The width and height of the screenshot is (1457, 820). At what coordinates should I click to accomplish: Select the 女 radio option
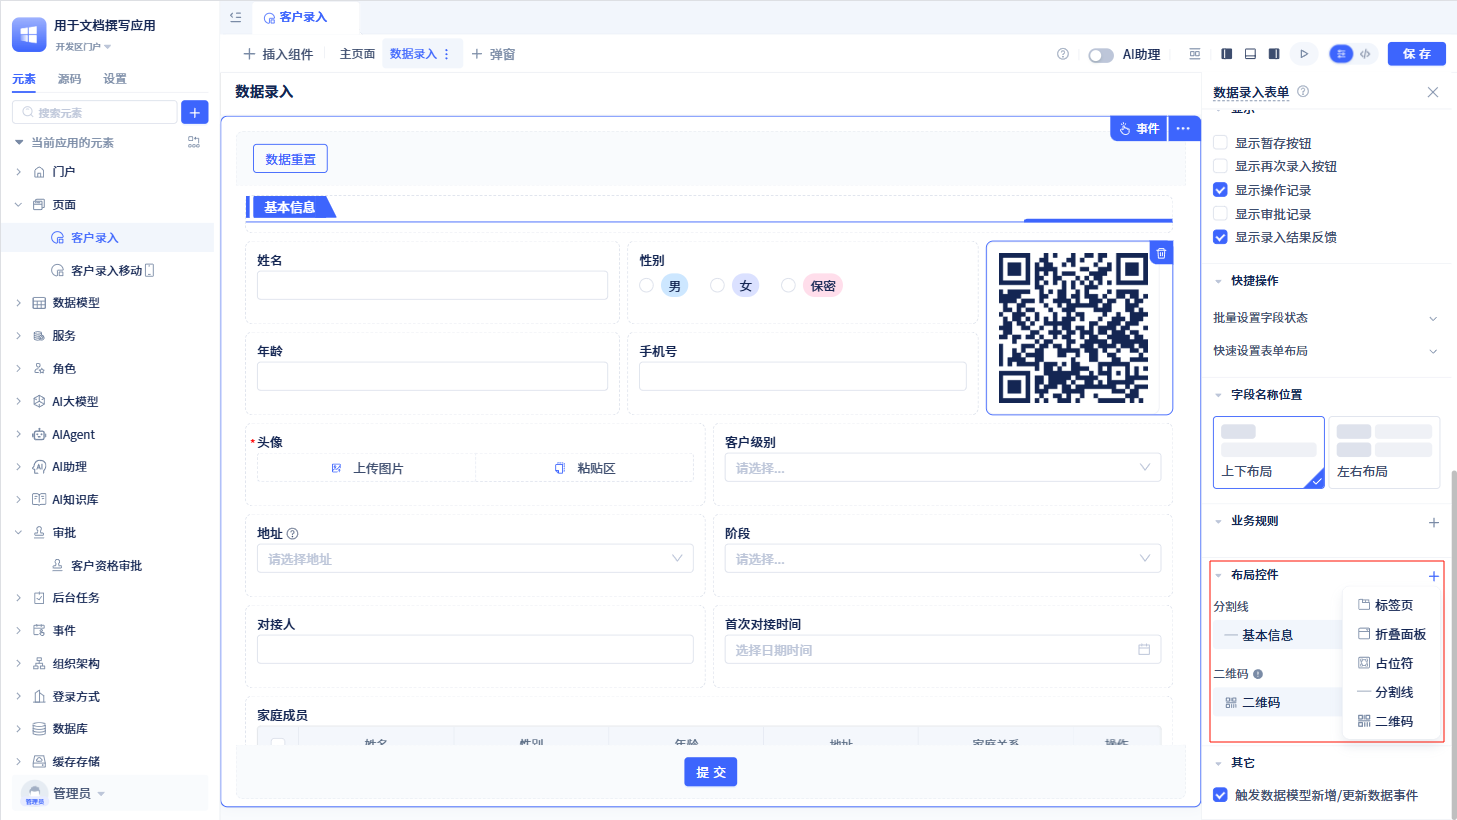pyautogui.click(x=717, y=286)
